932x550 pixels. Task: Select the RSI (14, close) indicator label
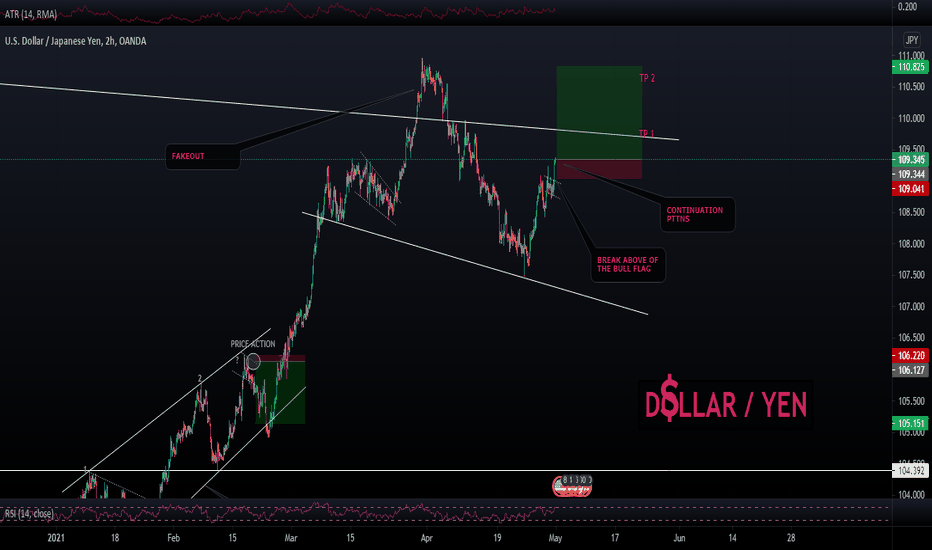point(29,513)
